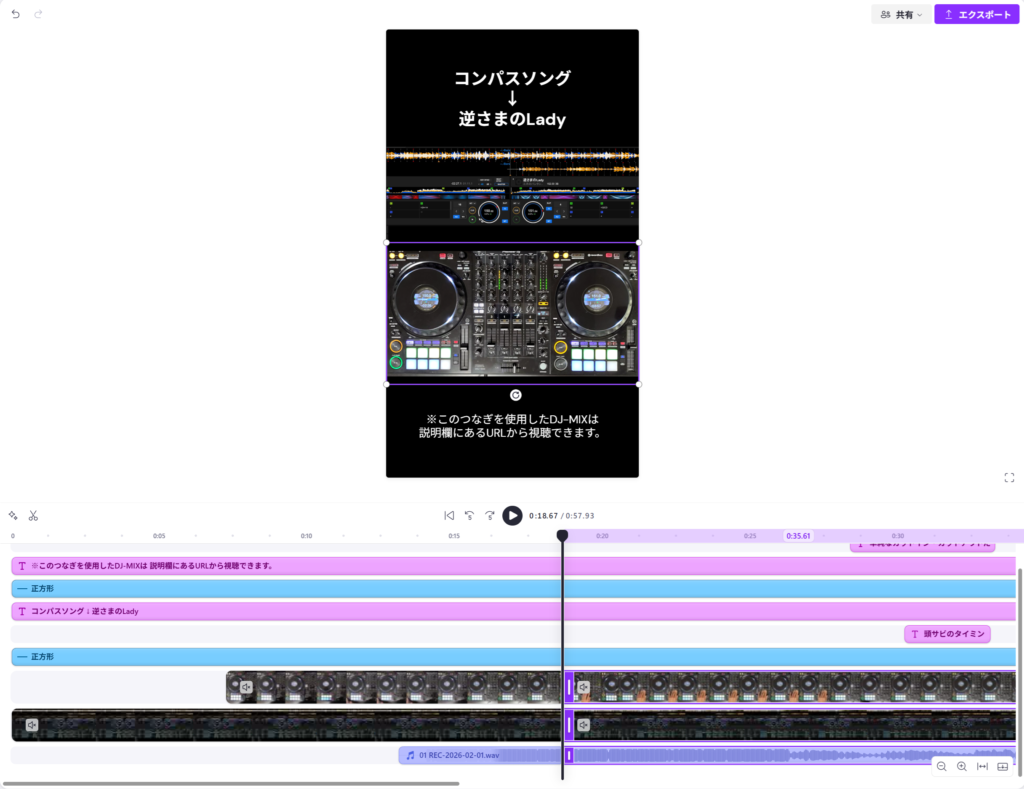Toggle mute on bottom waveform video track
The height and width of the screenshot is (789, 1024).
[32, 725]
